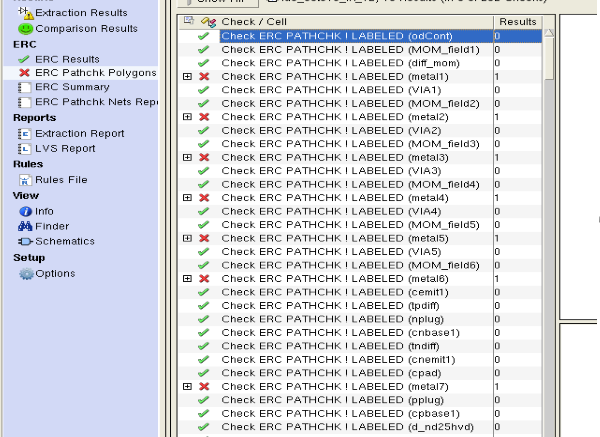Expand the metal5 check row
The image size is (600, 437).
(x=187, y=238)
